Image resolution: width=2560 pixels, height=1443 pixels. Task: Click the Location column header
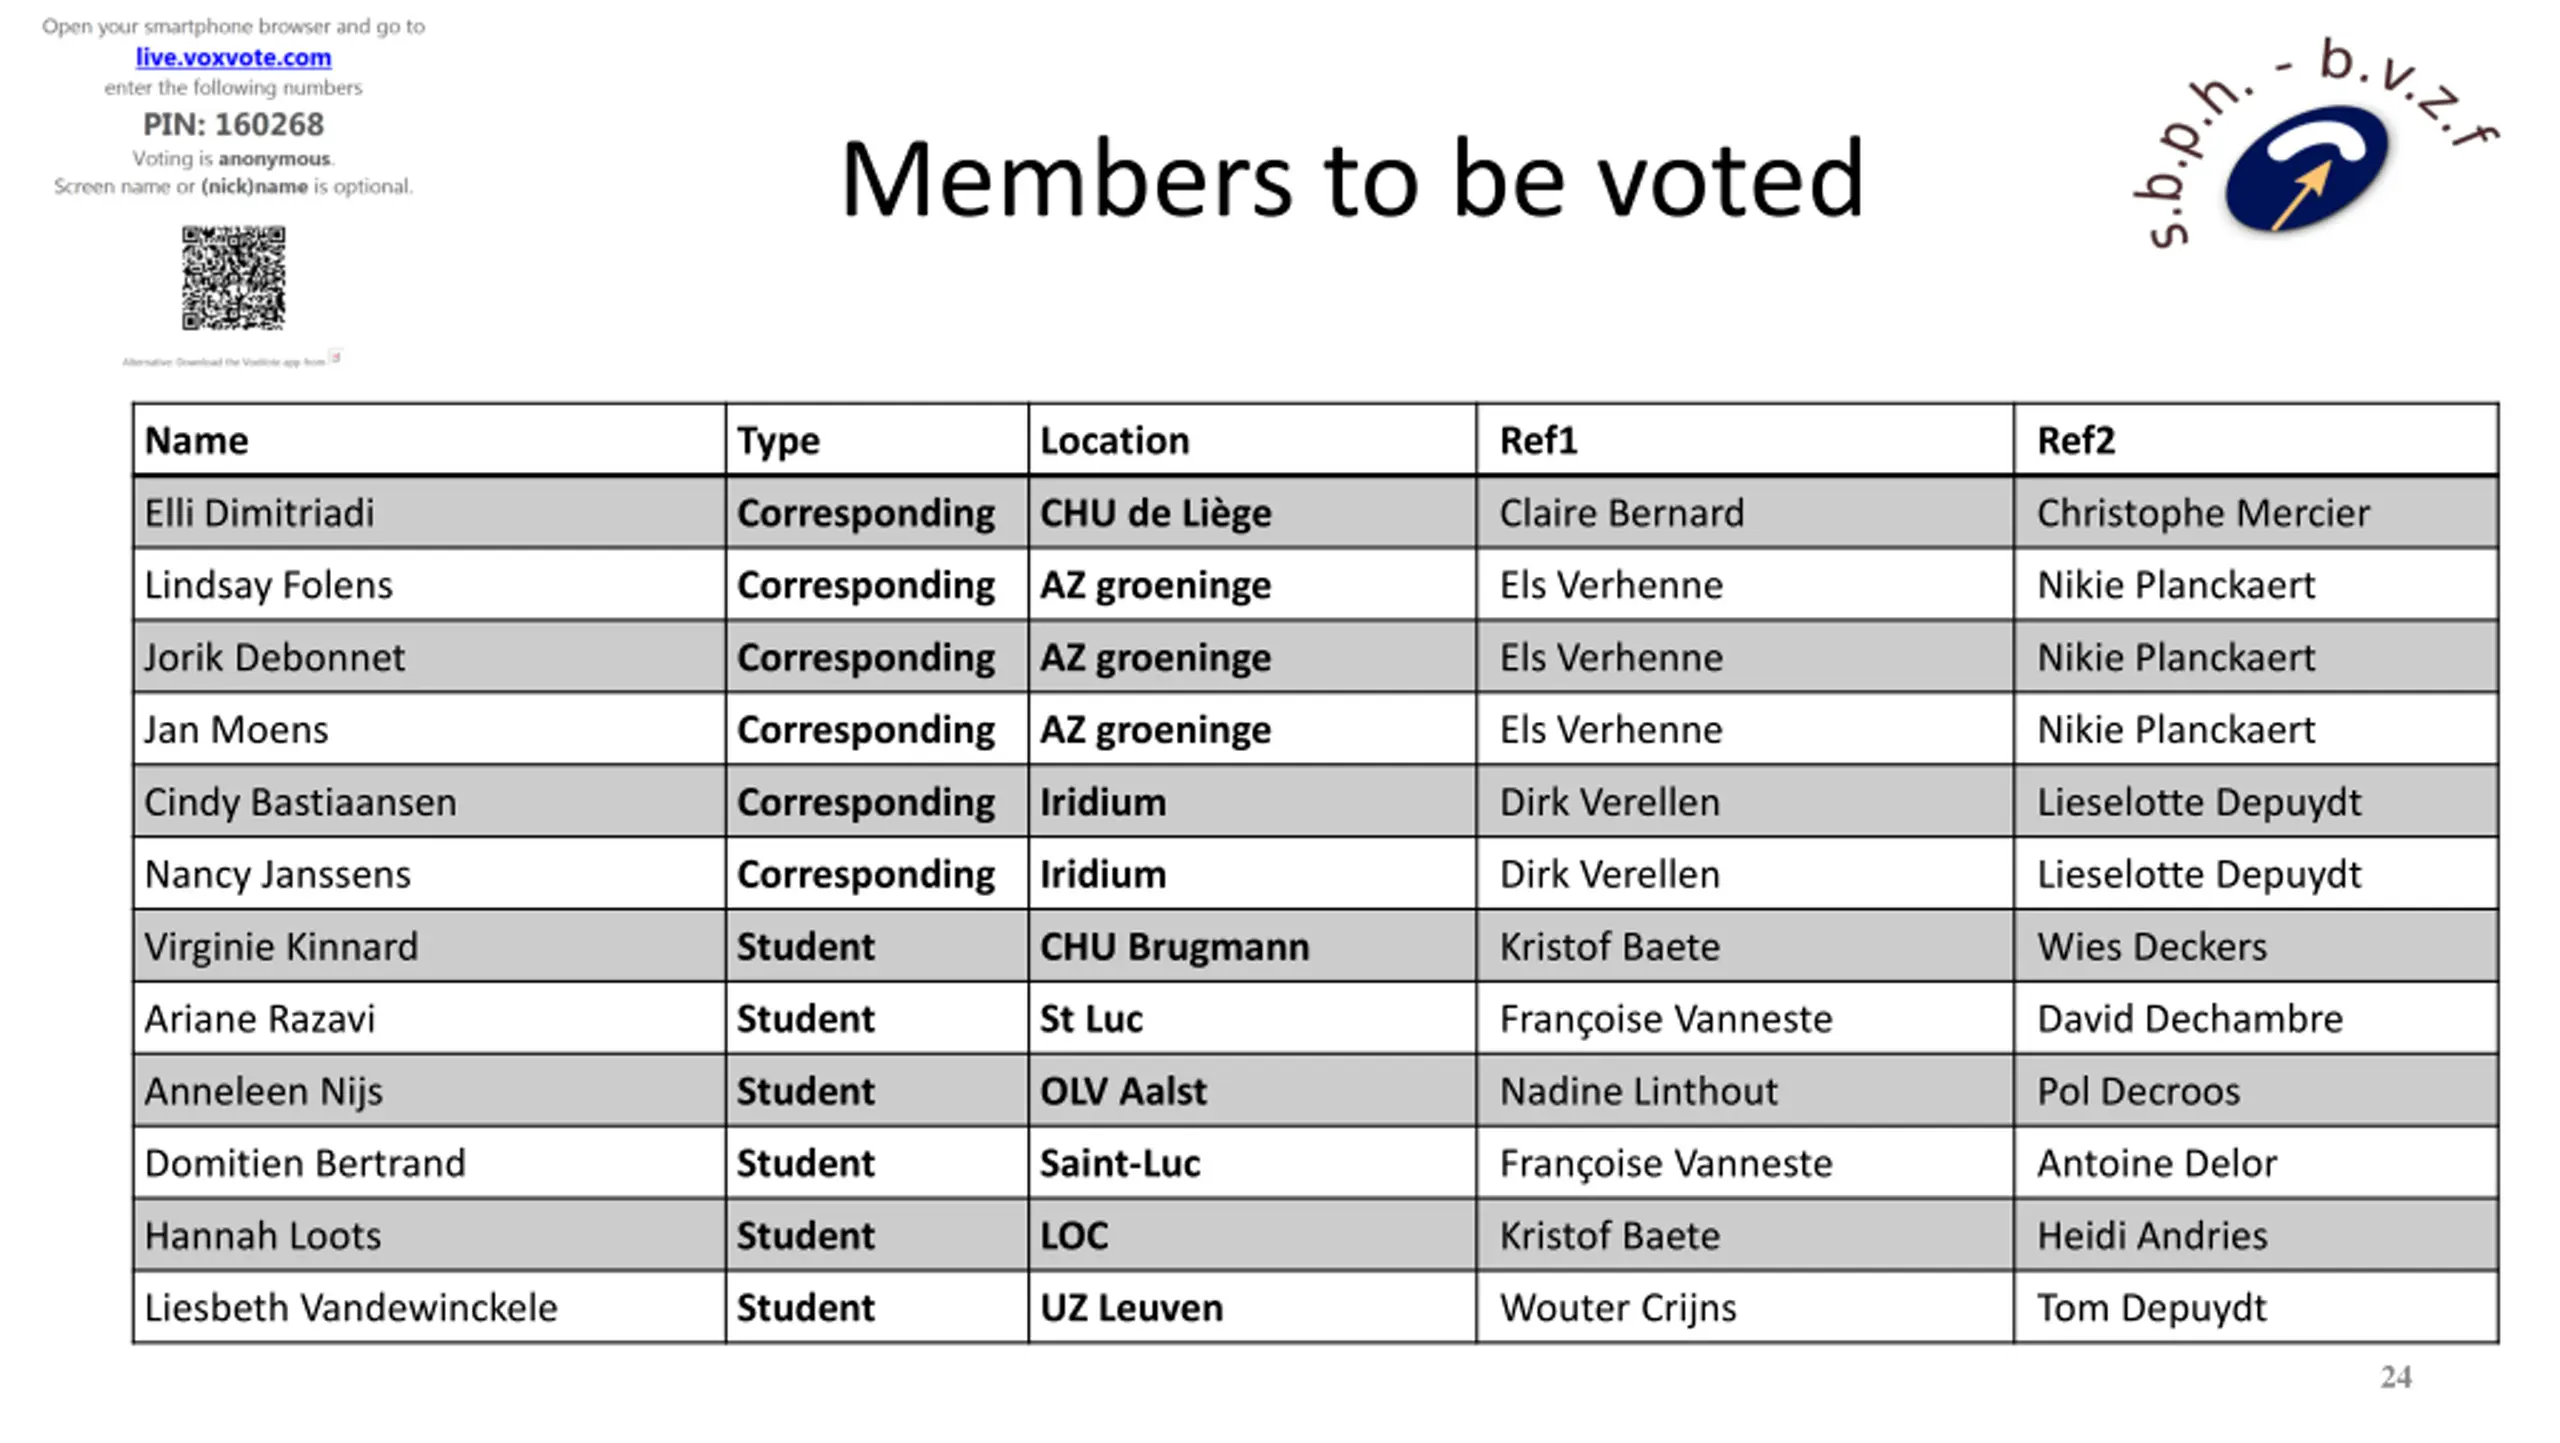click(x=1114, y=441)
